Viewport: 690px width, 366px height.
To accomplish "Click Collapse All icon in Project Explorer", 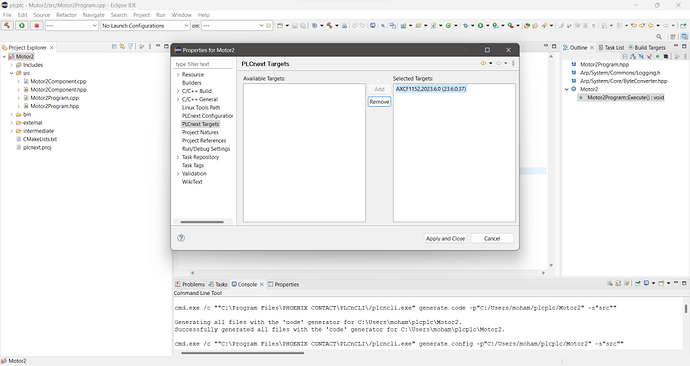I will 114,46.
